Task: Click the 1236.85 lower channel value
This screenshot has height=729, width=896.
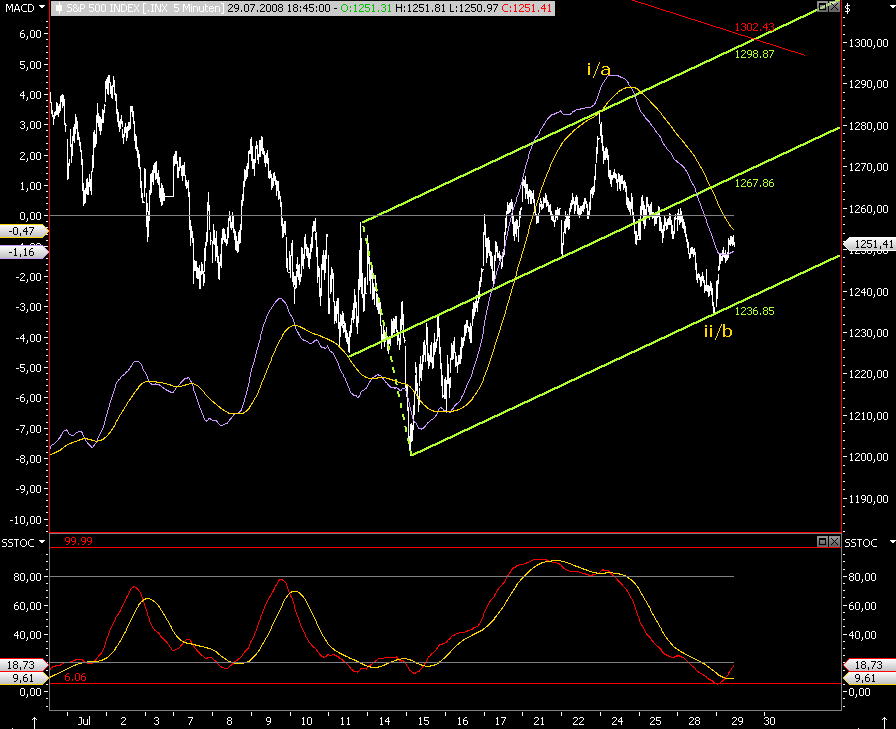Action: (x=754, y=311)
